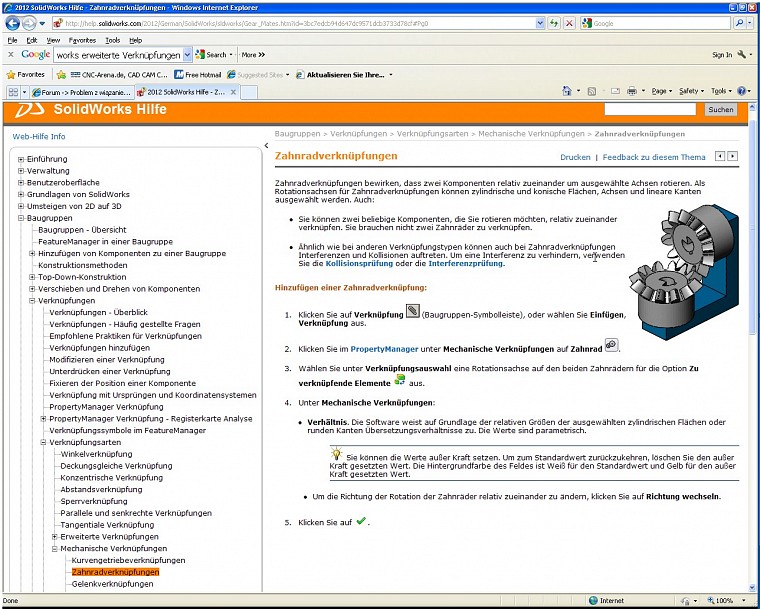Open the Edit menu
This screenshot has height=609, width=760.
click(32, 40)
